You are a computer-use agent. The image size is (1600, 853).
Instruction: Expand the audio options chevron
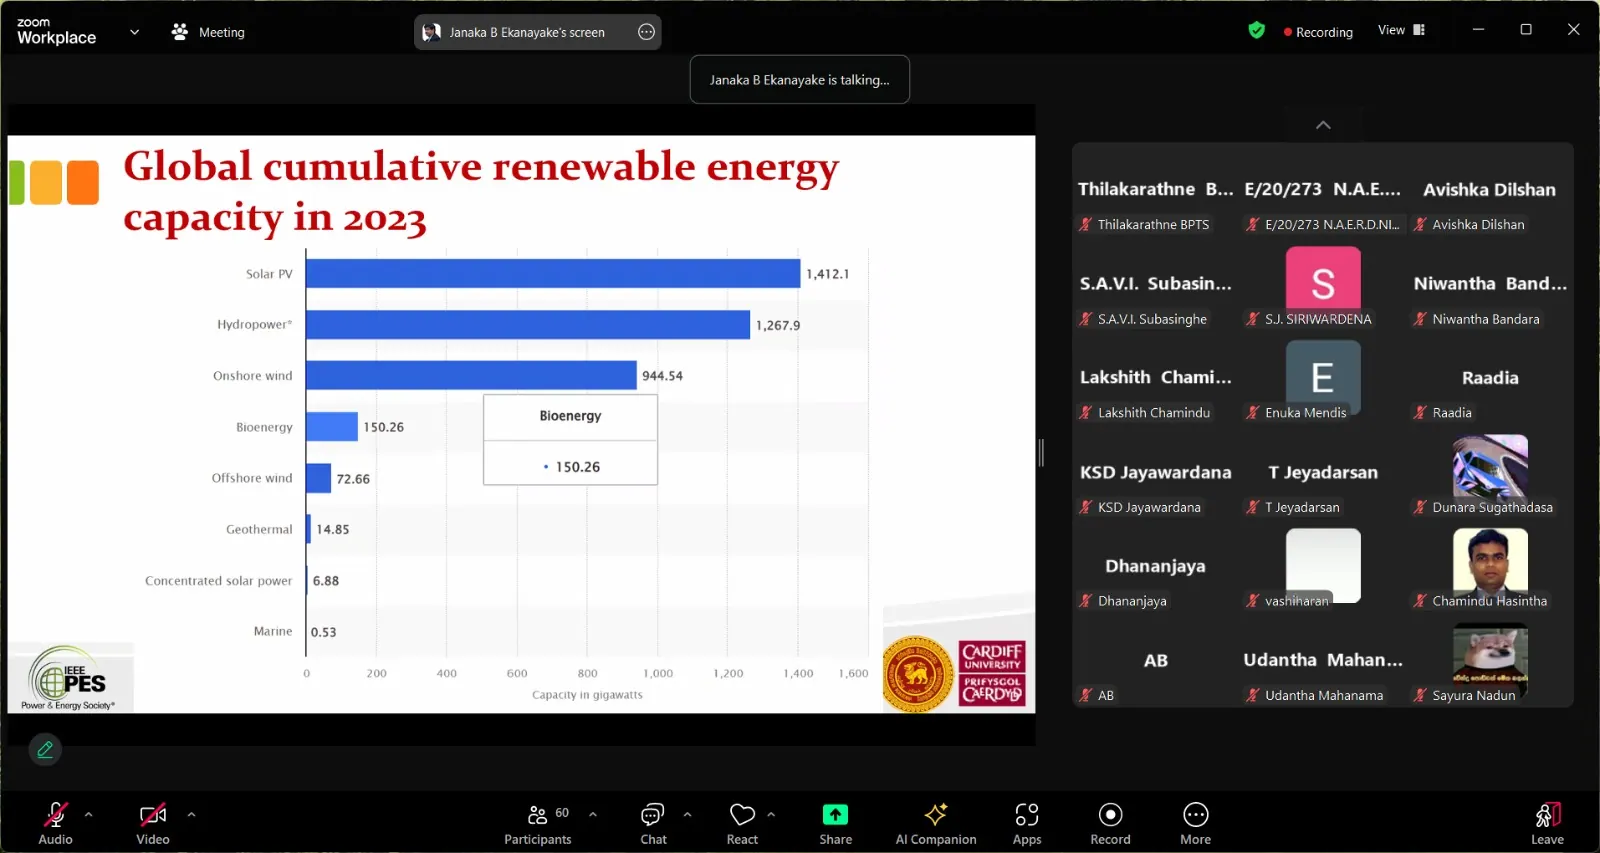(89, 814)
